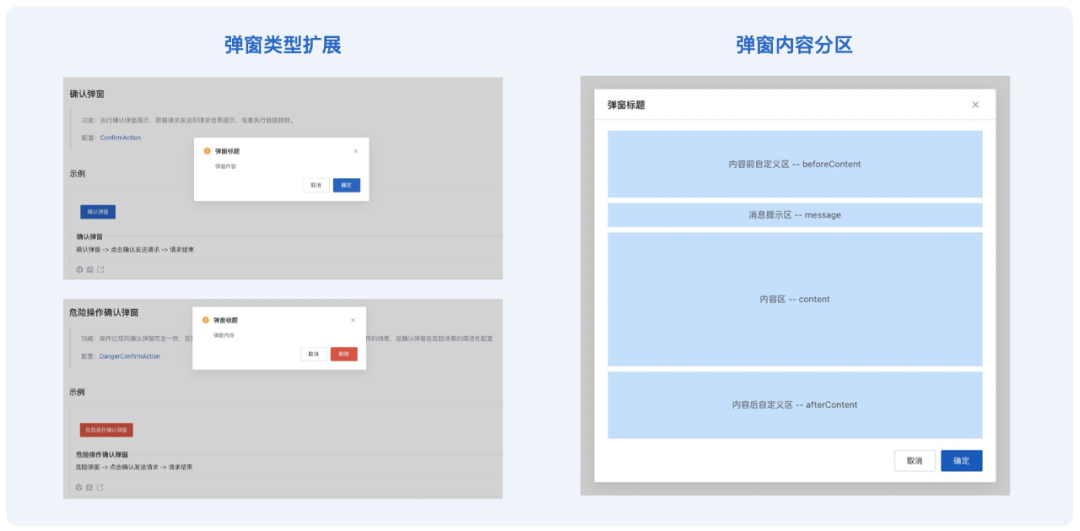Open CodeSandbox icon under 危险操作确认弹窗 example

pyautogui.click(x=79, y=488)
